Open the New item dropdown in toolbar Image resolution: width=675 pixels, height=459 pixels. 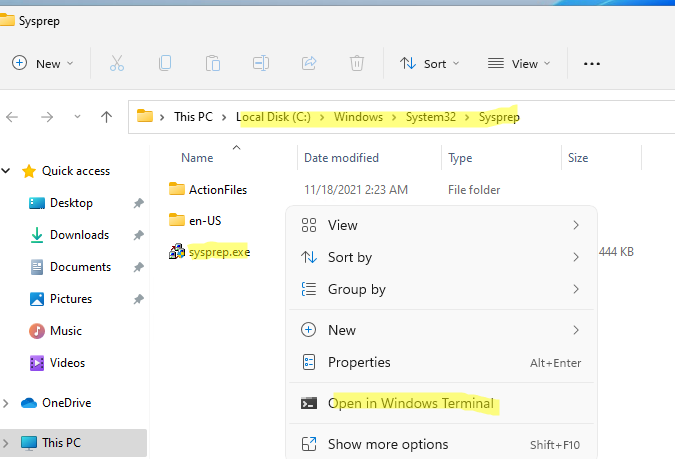pyautogui.click(x=42, y=64)
